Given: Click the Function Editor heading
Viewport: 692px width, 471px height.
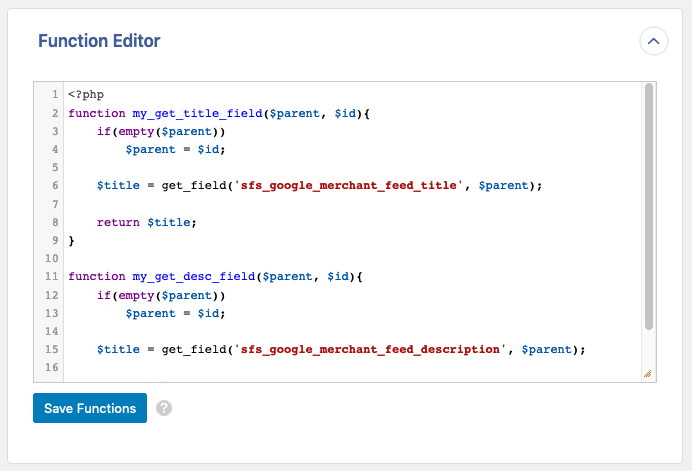Looking at the screenshot, I should (x=99, y=41).
